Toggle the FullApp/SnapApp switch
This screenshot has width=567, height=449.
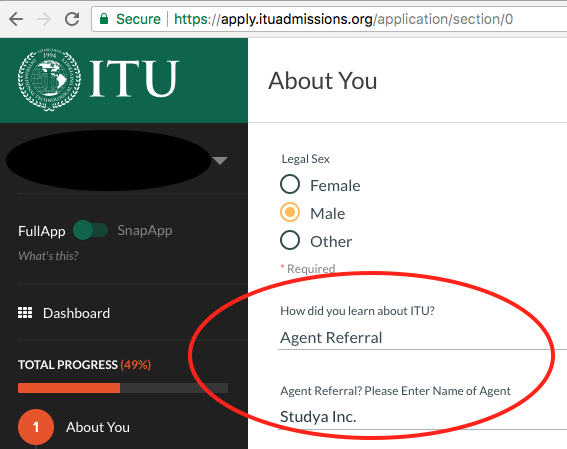pyautogui.click(x=91, y=230)
